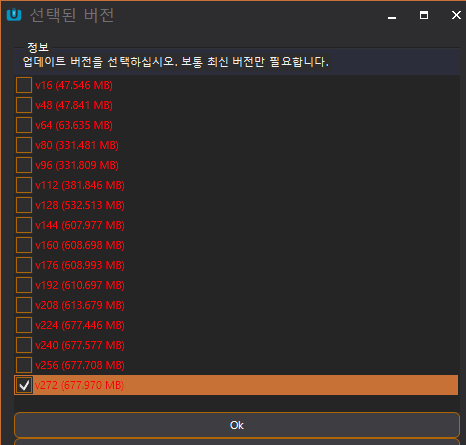Screen dimensions: 466x445
Task: Select the v192 (610.697 MB) checkbox
Action: [24, 285]
